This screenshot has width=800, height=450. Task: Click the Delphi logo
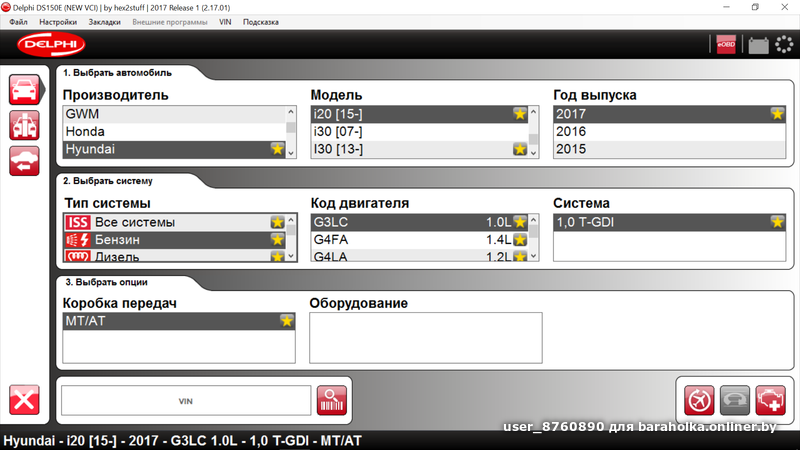(51, 44)
